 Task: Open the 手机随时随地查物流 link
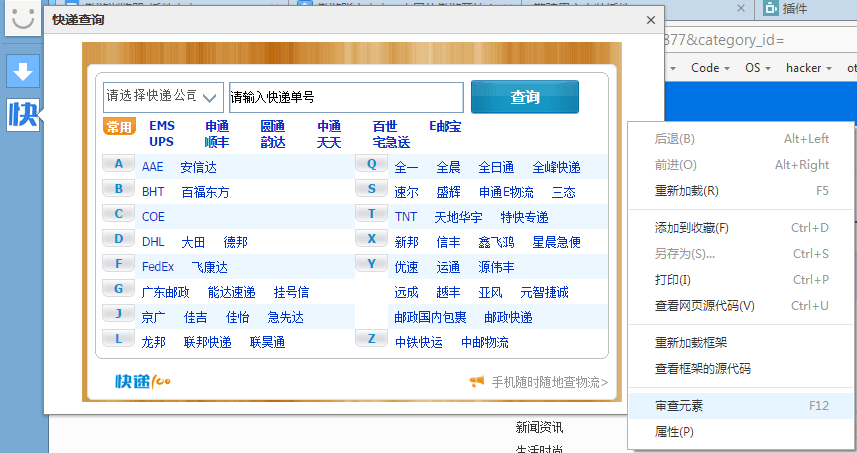pos(549,382)
